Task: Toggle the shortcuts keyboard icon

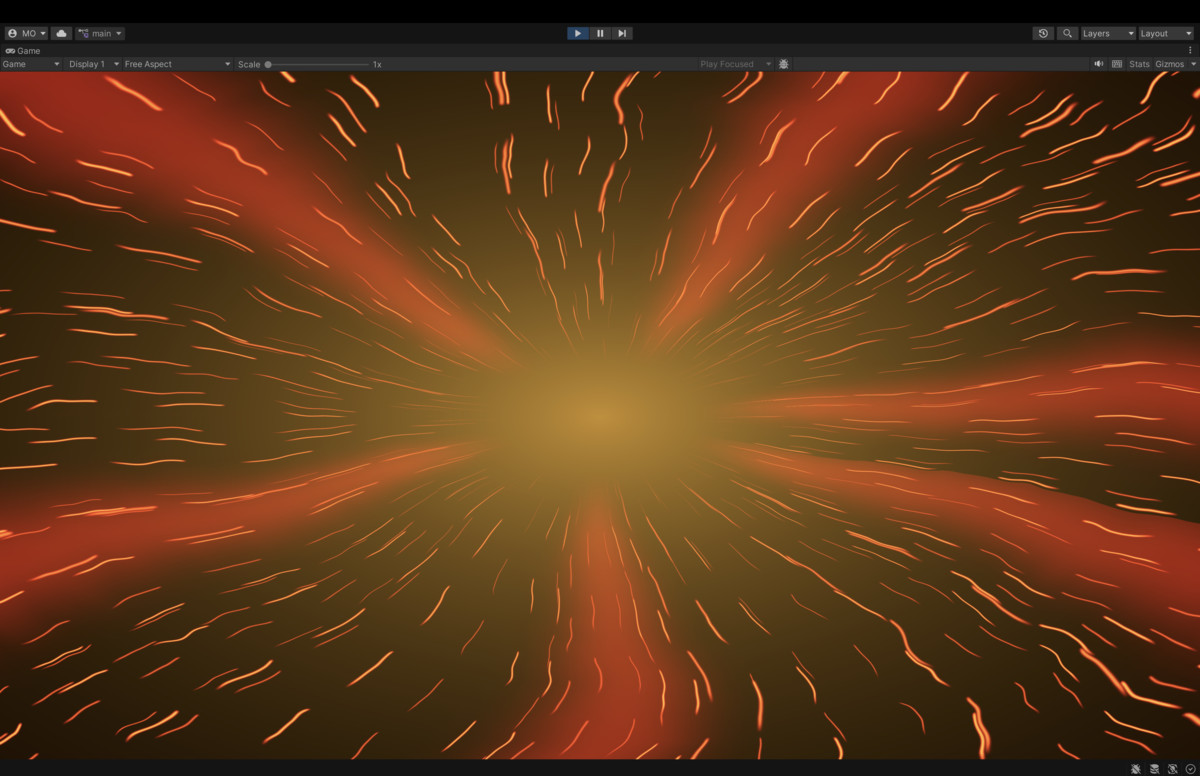Action: click(1117, 64)
